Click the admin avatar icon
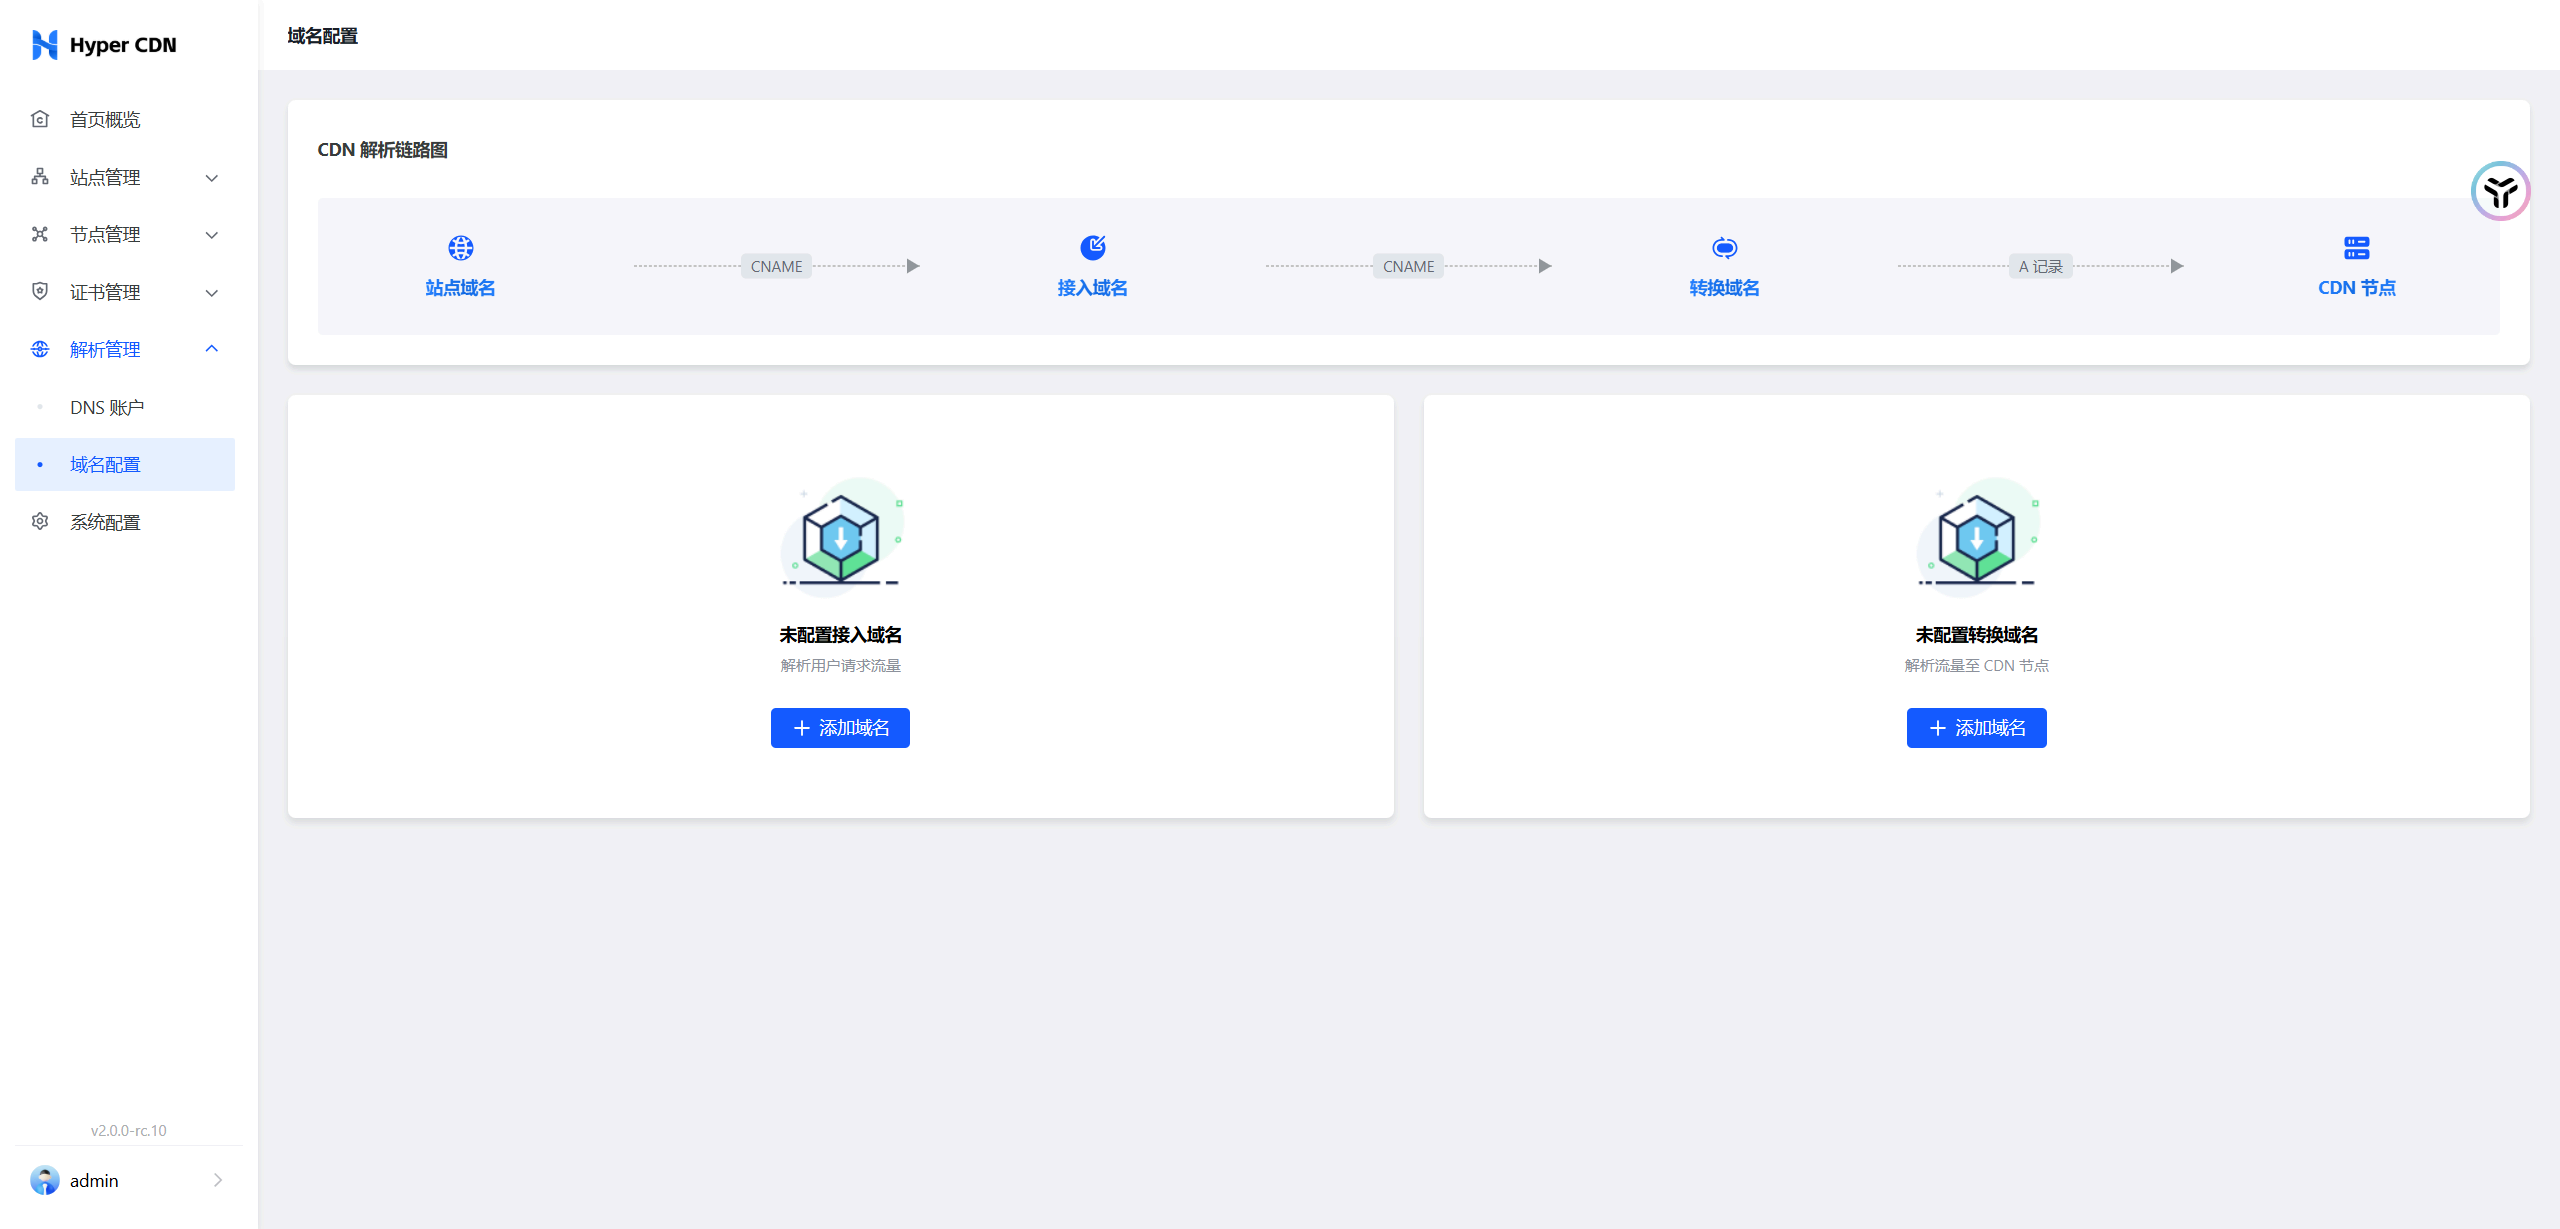The height and width of the screenshot is (1229, 2560). [x=45, y=1180]
